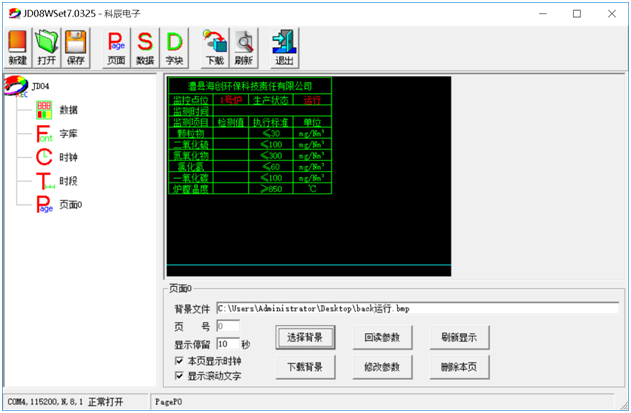Toggle the 显示滚动文字 checkbox
The width and height of the screenshot is (631, 413).
pyautogui.click(x=180, y=375)
